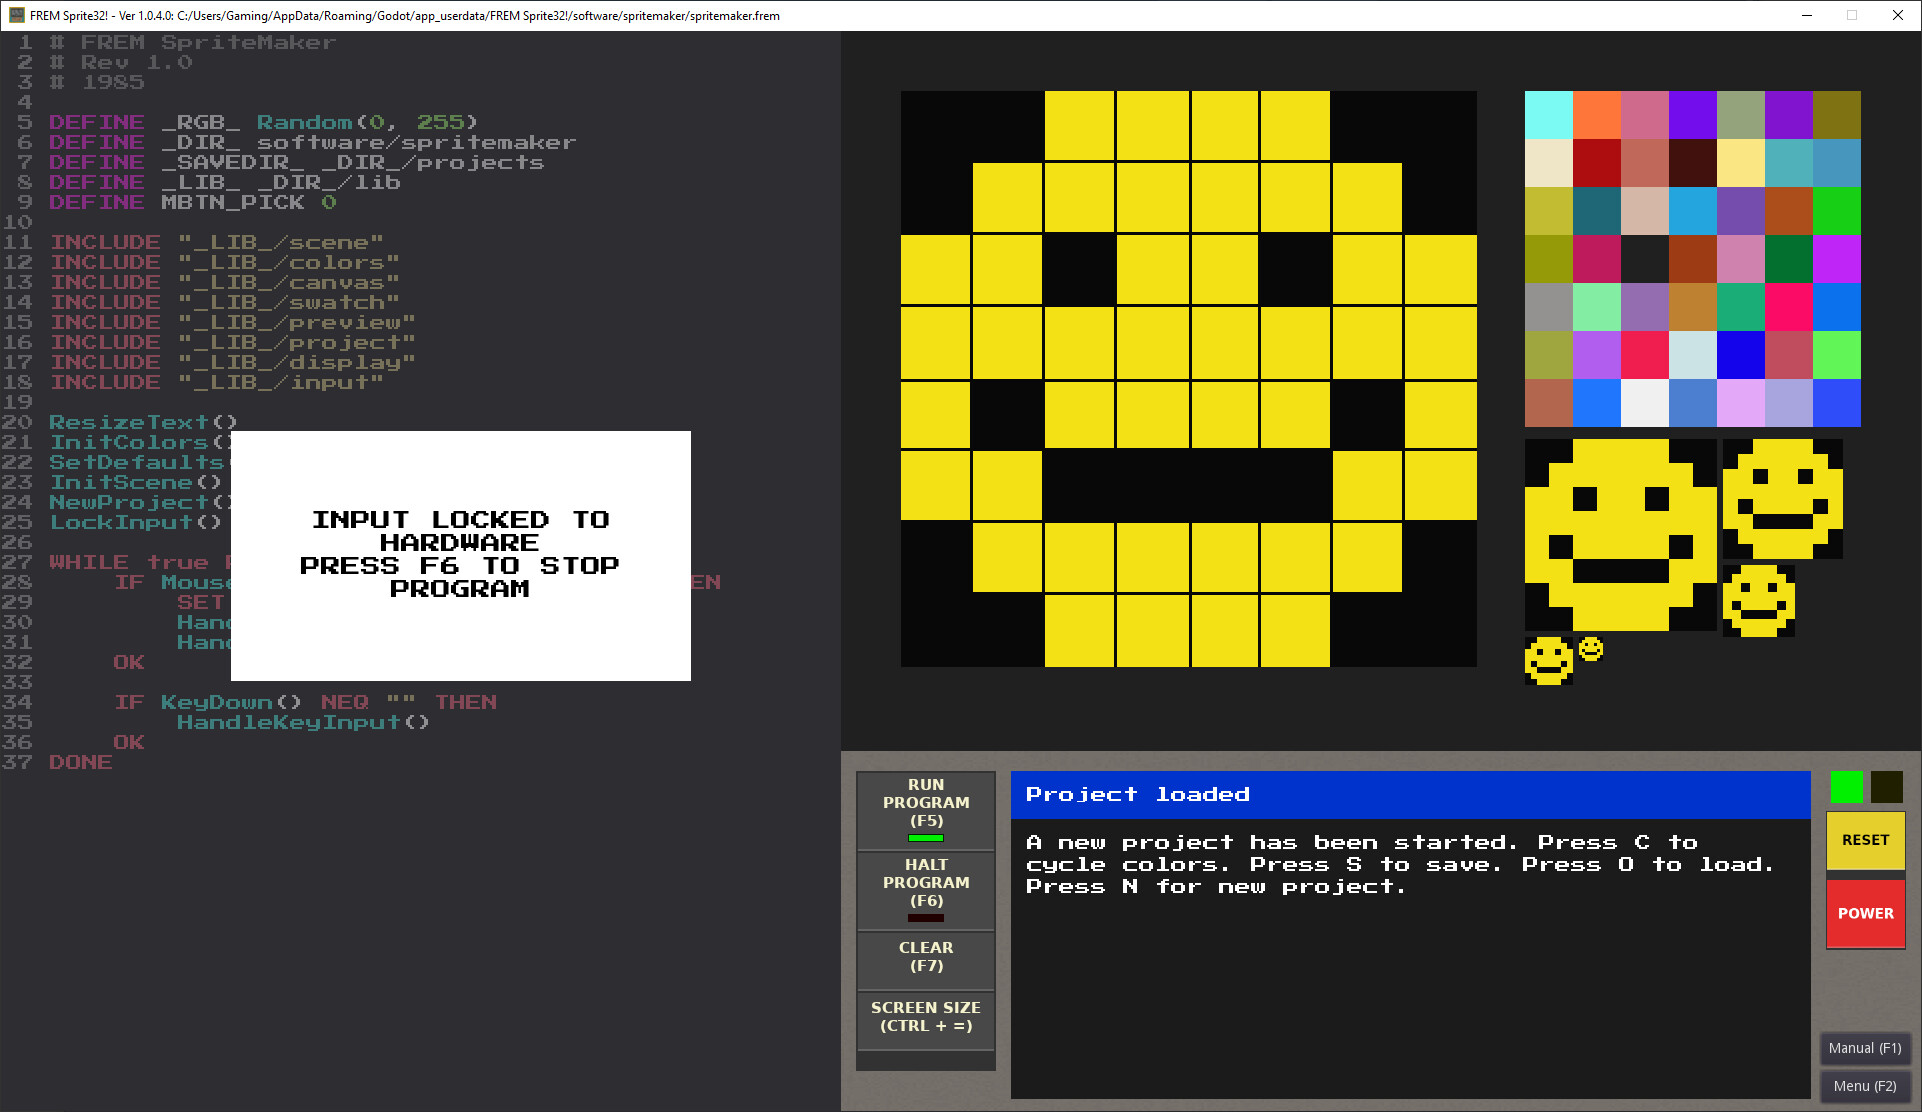Select the medium smiley preview
This screenshot has height=1112, width=1922.
[1781, 498]
